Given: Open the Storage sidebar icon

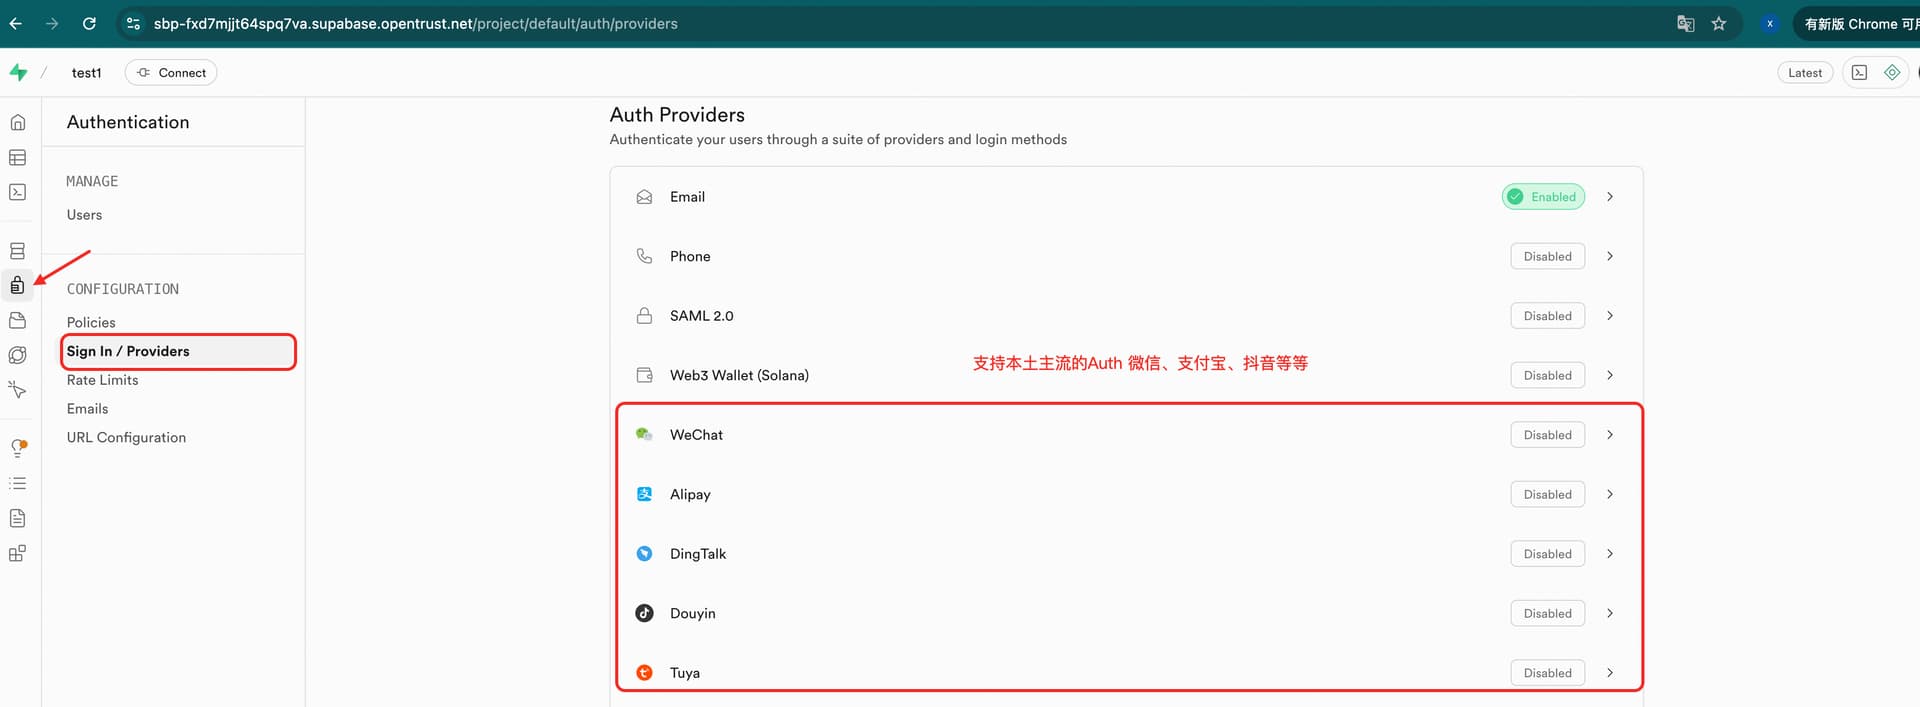Looking at the screenshot, I should pos(17,320).
